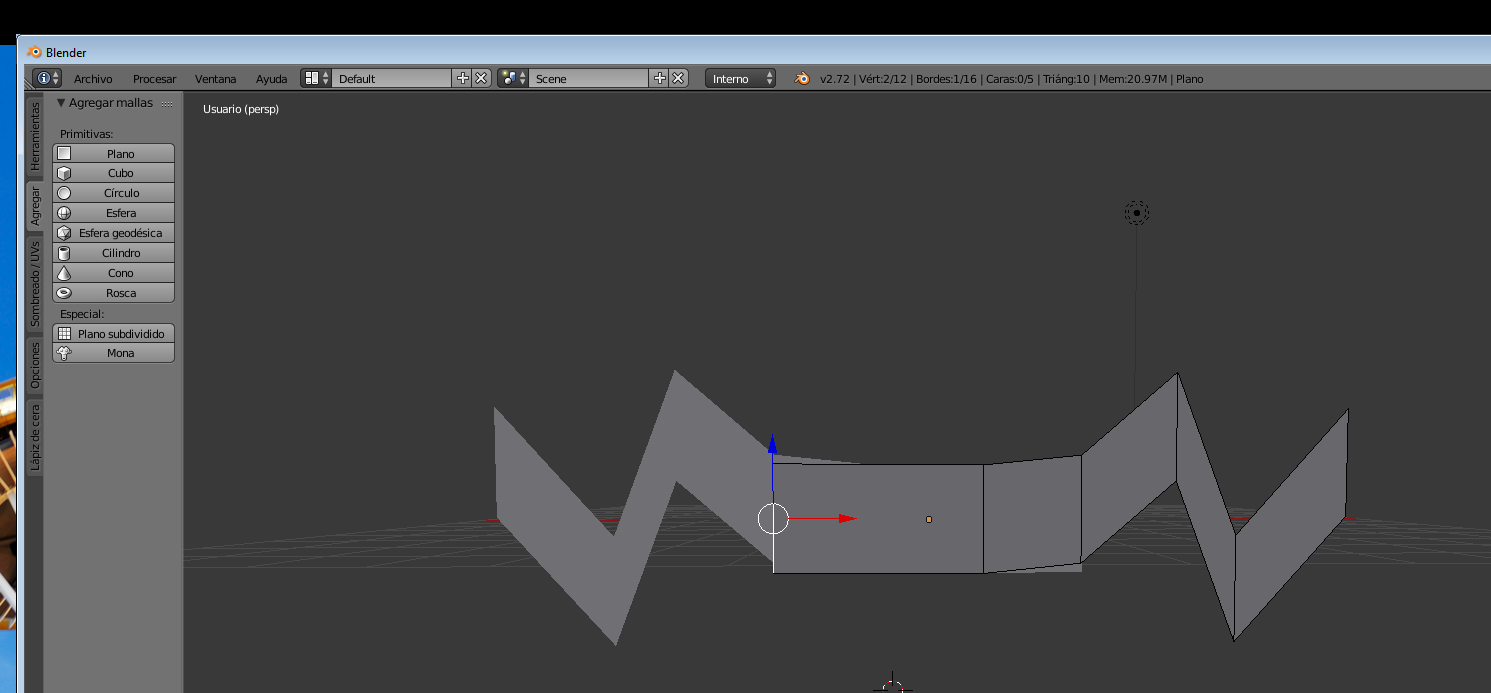Viewport: 1491px width, 693px height.
Task: Delete the current Scene
Action: pyautogui.click(x=678, y=78)
